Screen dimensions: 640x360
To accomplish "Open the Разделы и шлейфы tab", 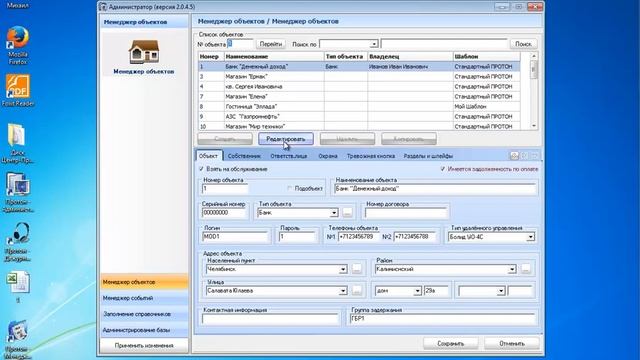I will (x=428, y=156).
